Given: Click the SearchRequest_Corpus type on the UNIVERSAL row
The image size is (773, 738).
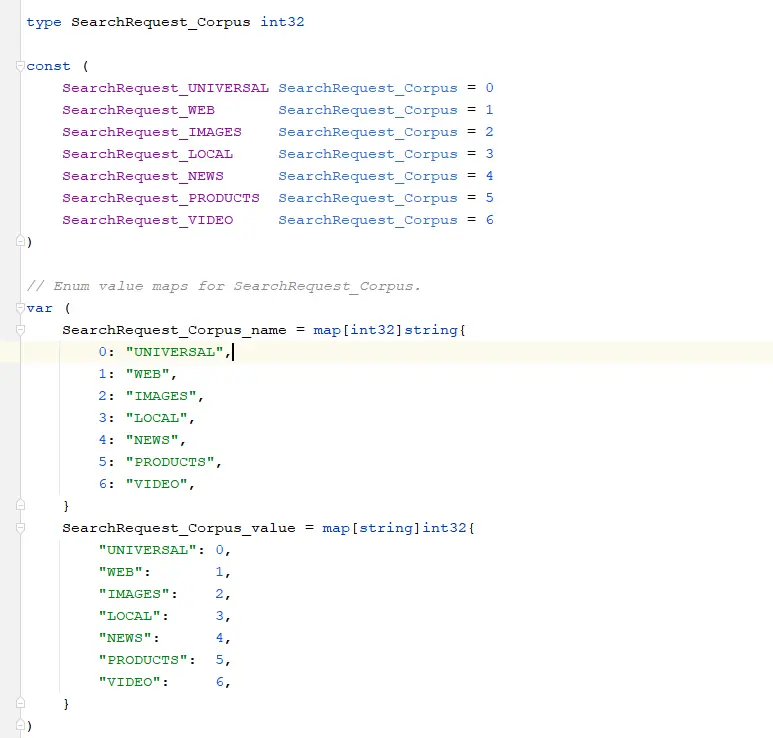Looking at the screenshot, I should coord(368,88).
